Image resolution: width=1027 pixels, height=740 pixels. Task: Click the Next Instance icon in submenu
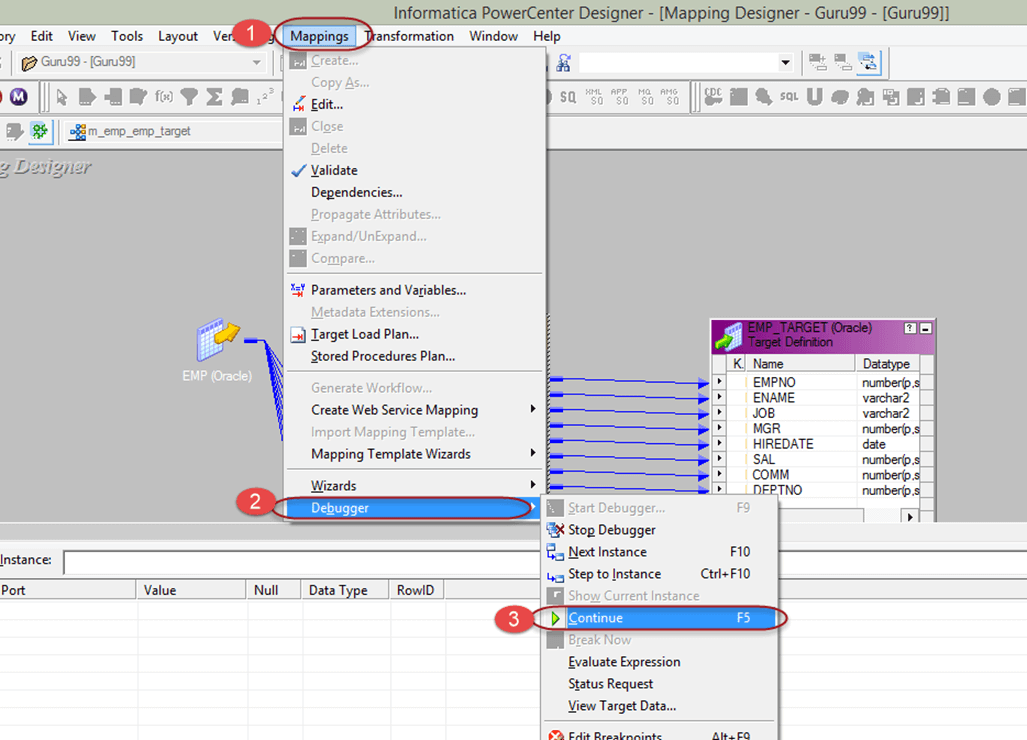point(555,552)
